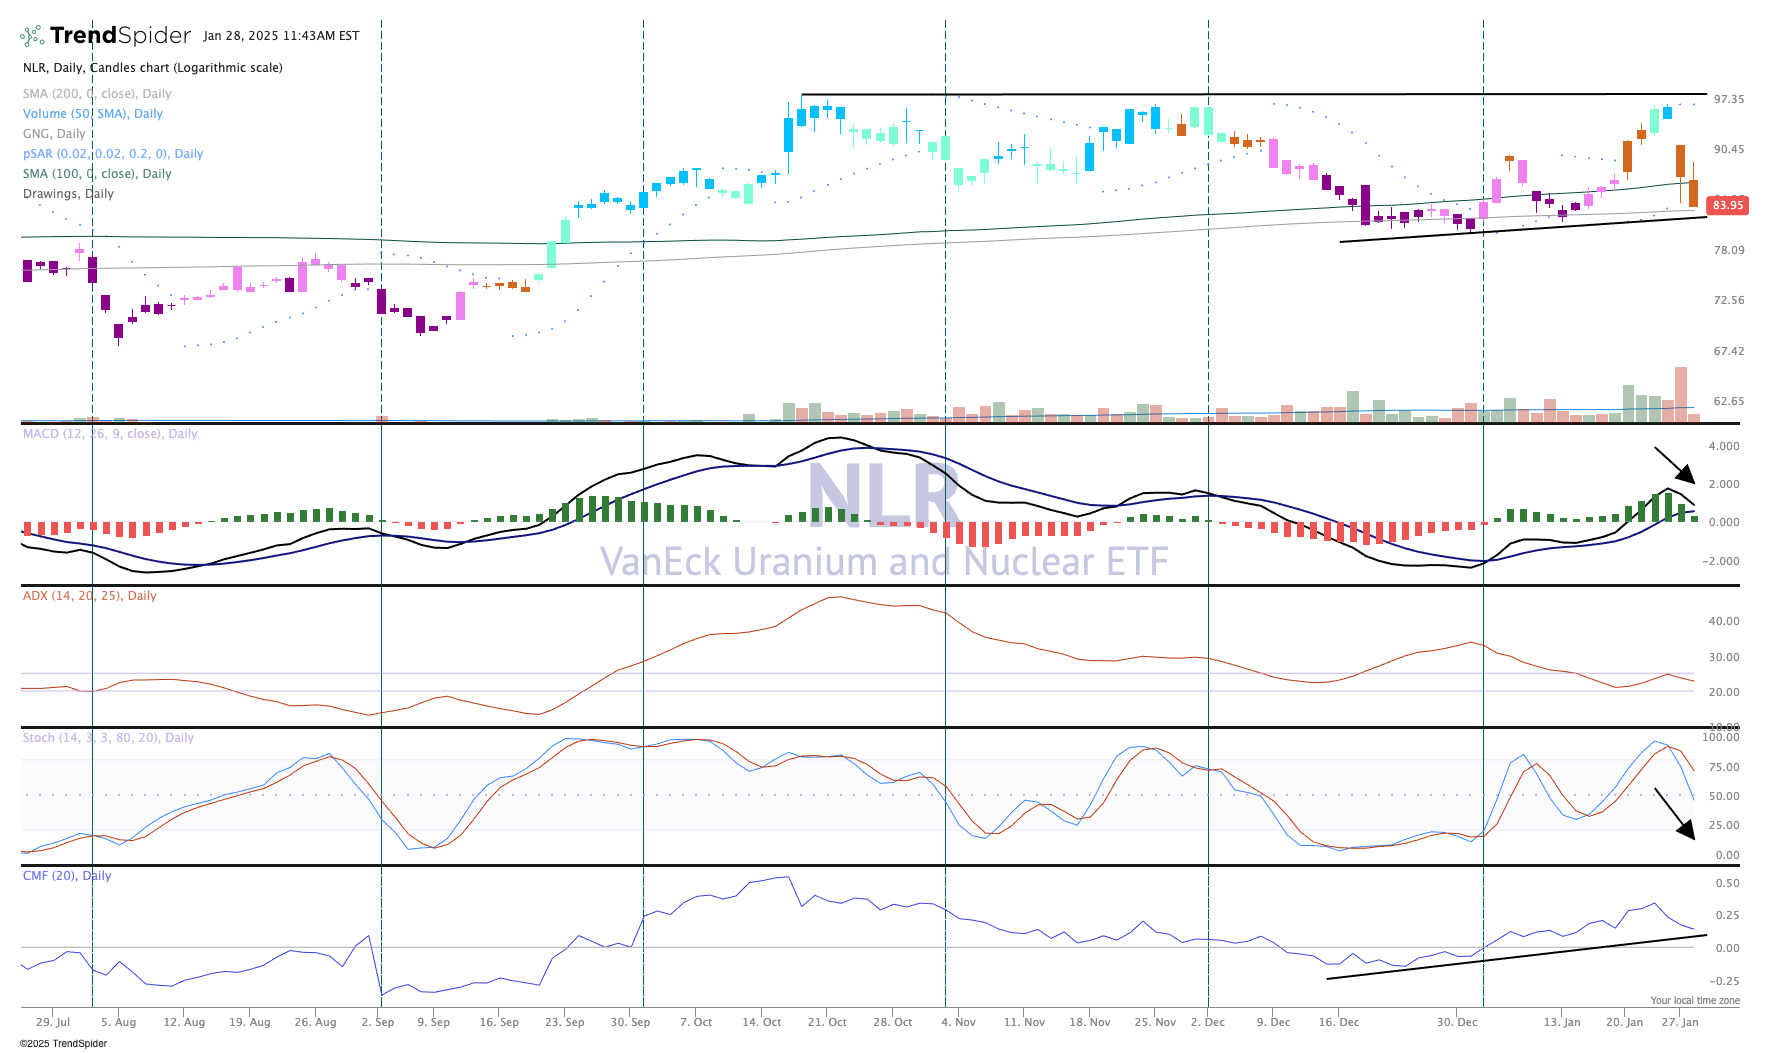Screen dimensions: 1770x1053
Task: Toggle the pSAR (0.02, 0.02, 0.2, 0) indicator label
Action: pos(113,154)
